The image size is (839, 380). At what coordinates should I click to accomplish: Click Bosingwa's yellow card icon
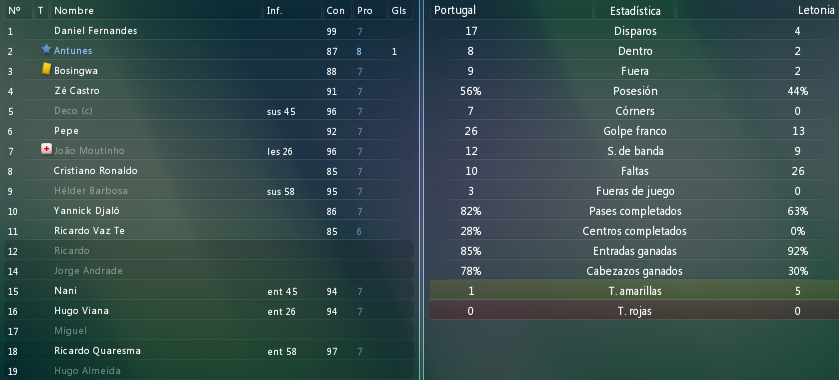tap(47, 69)
